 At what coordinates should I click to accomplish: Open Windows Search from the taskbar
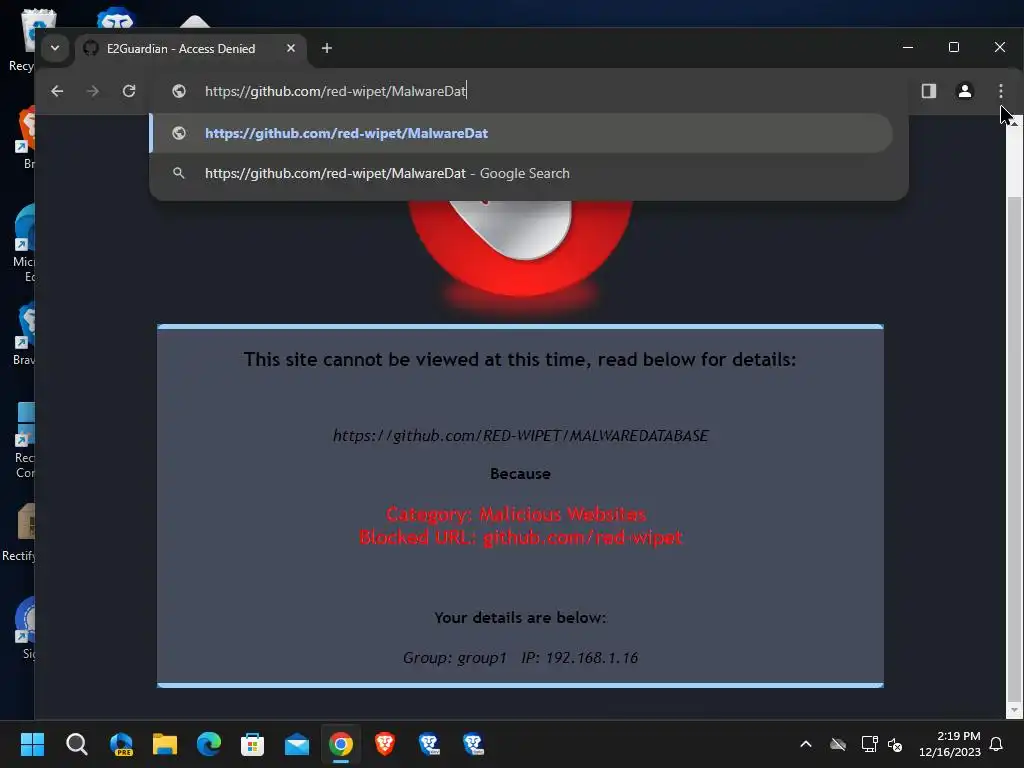point(76,744)
